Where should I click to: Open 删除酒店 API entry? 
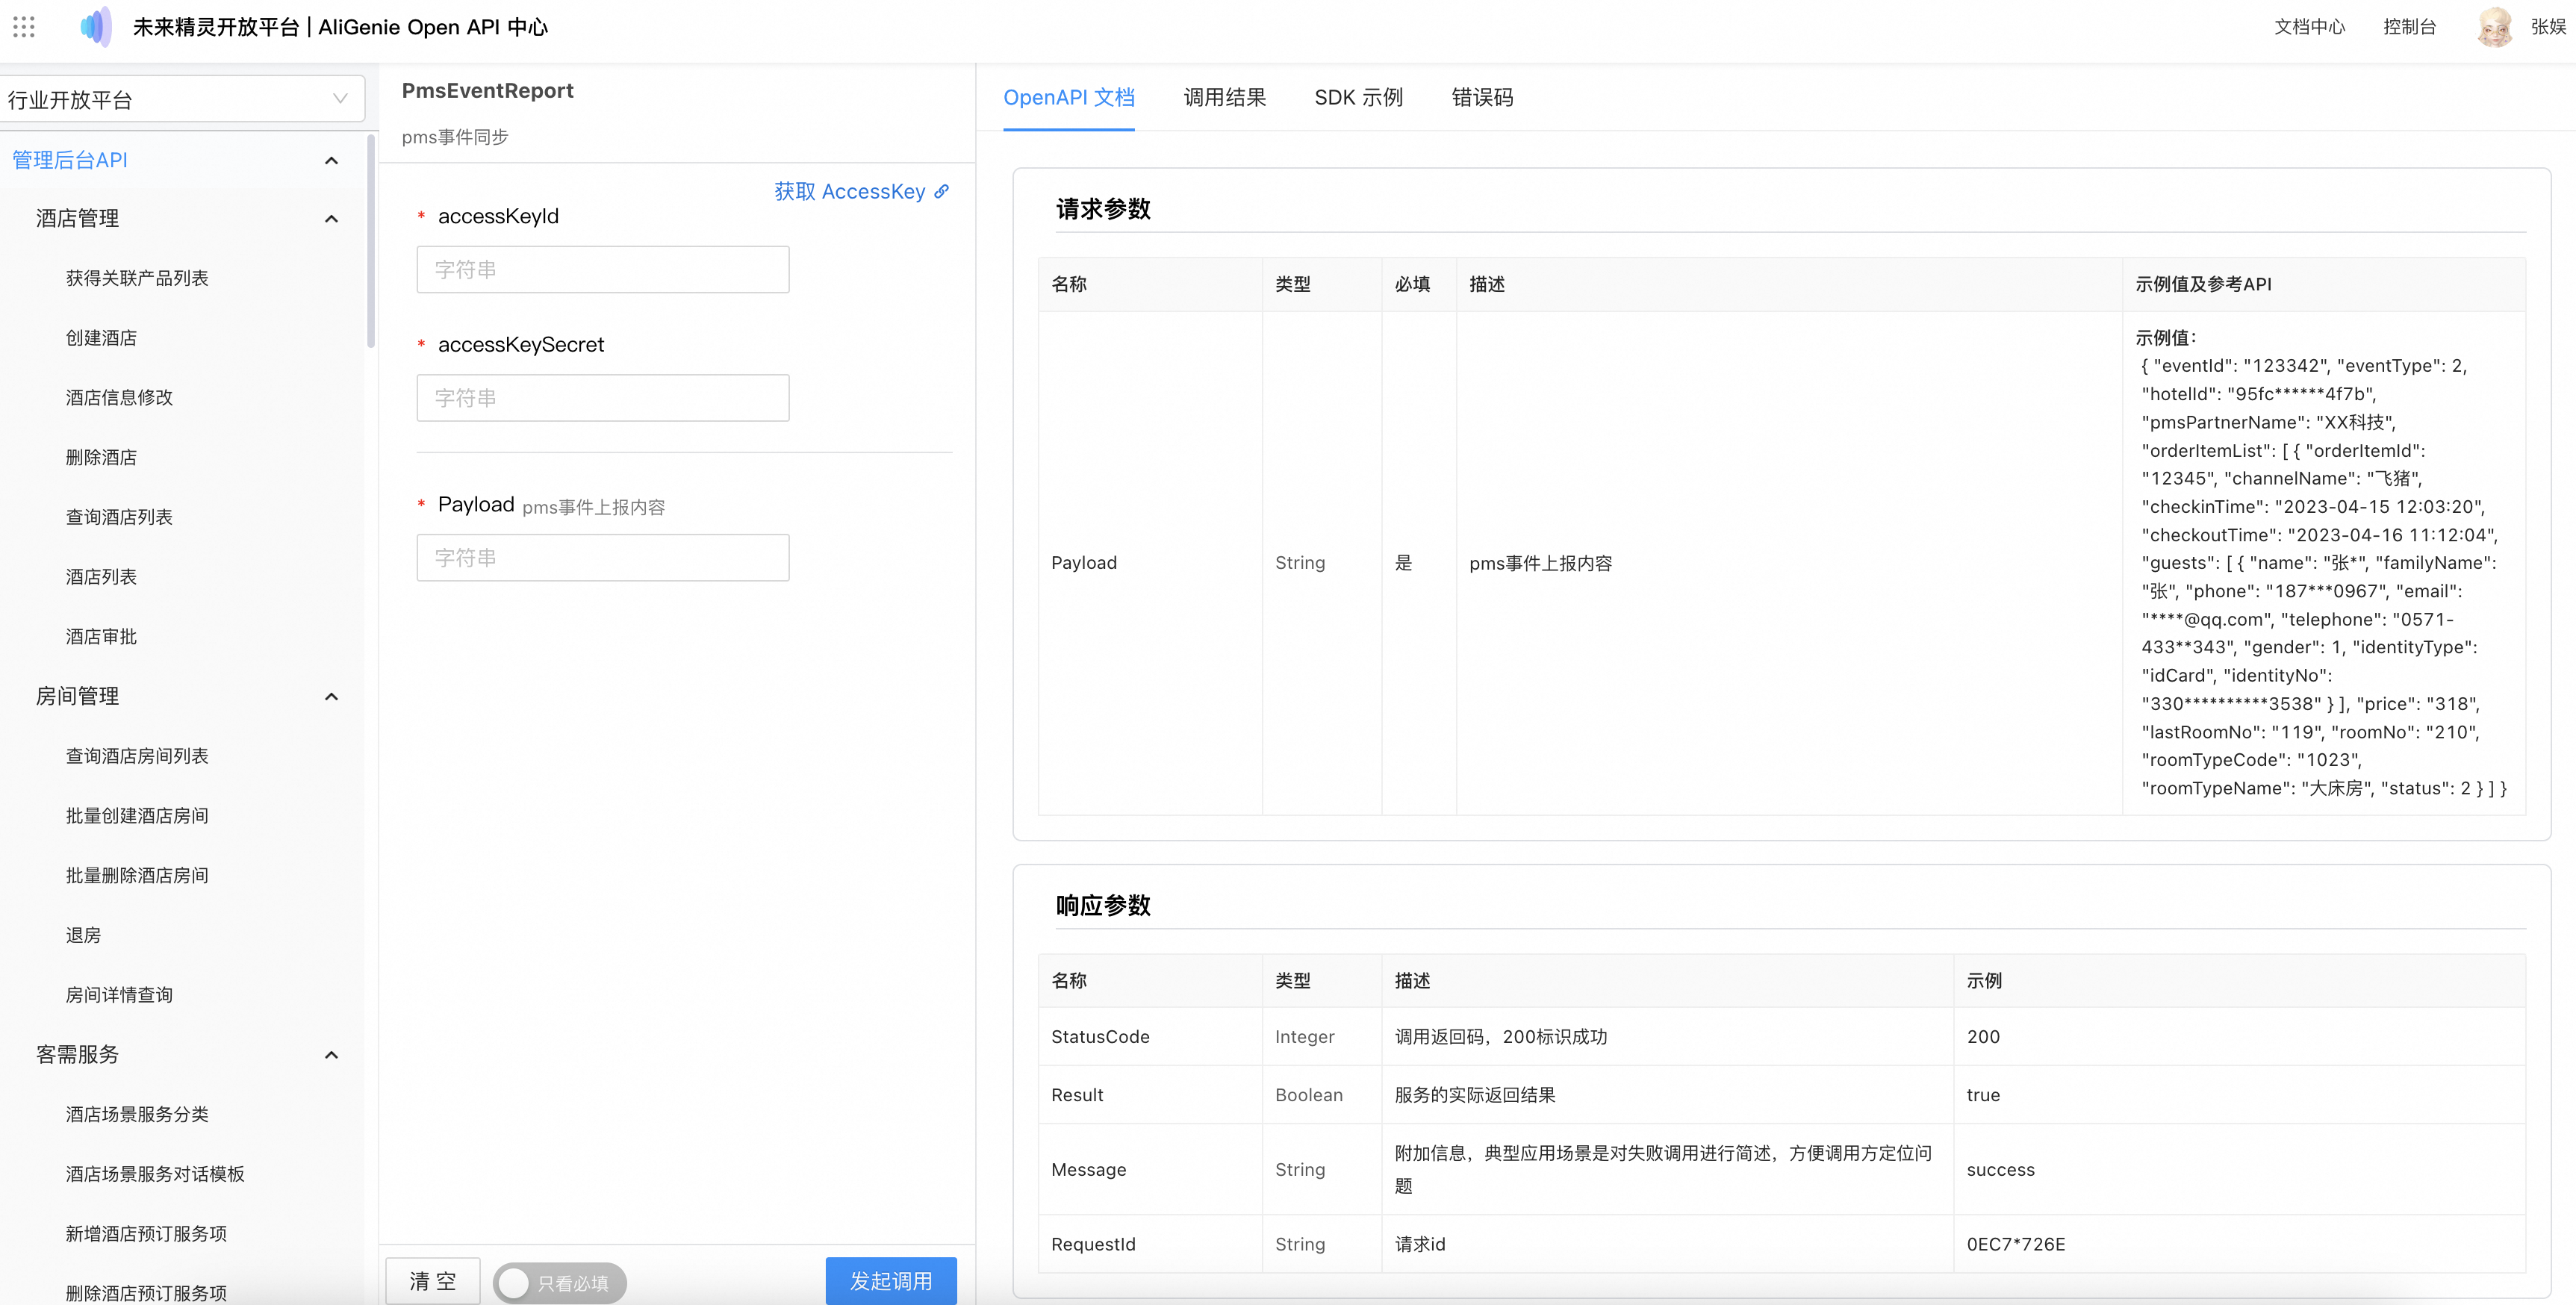pyautogui.click(x=101, y=457)
